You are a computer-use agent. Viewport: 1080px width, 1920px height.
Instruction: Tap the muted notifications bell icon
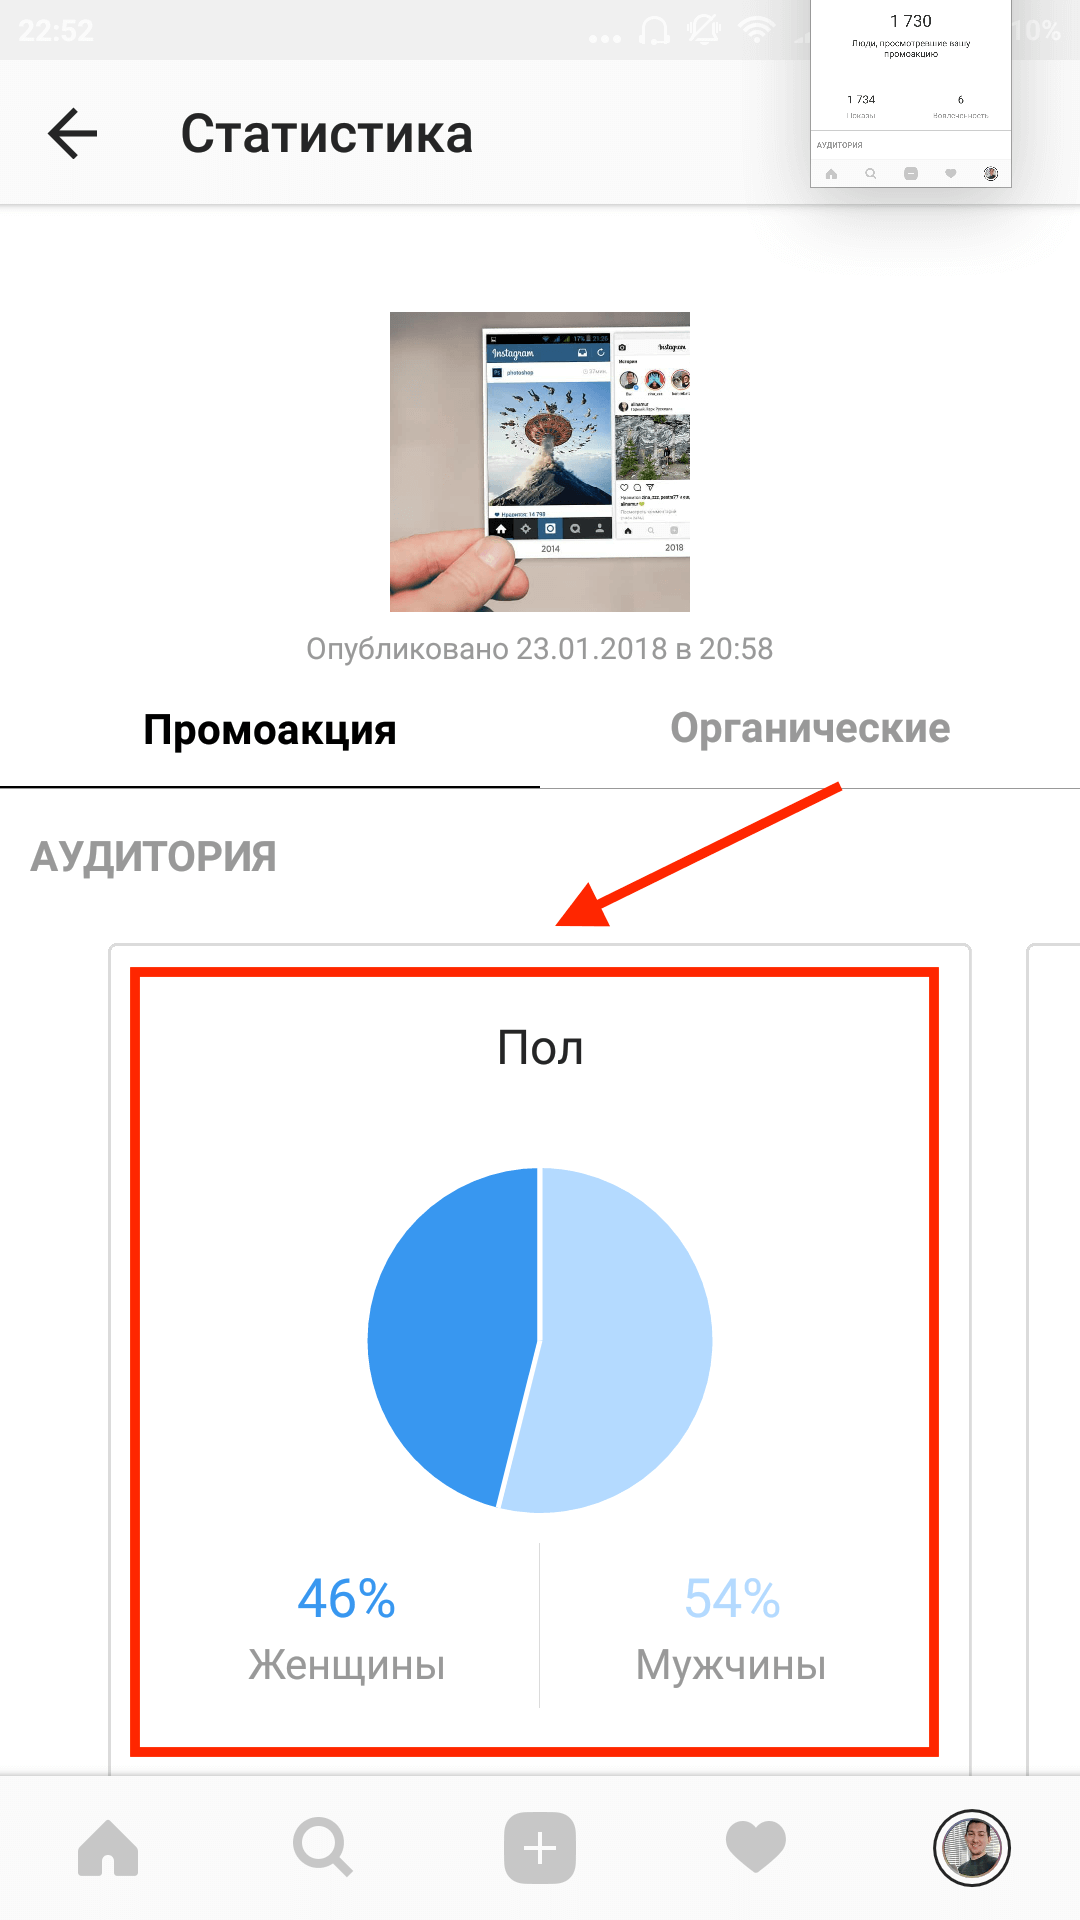pyautogui.click(x=705, y=31)
